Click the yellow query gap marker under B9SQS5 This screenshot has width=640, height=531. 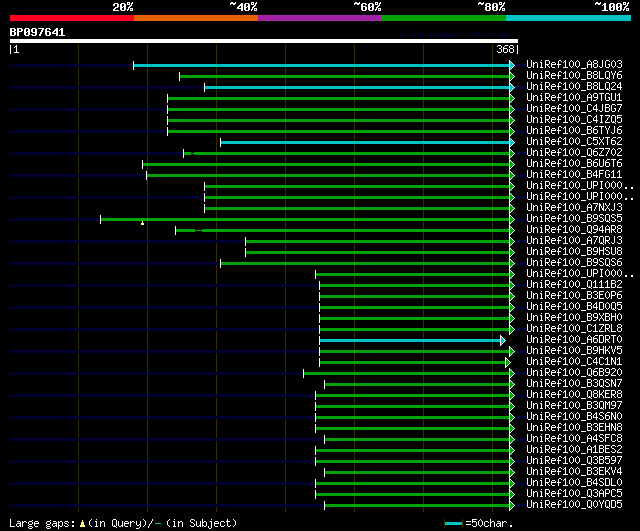[x=142, y=223]
